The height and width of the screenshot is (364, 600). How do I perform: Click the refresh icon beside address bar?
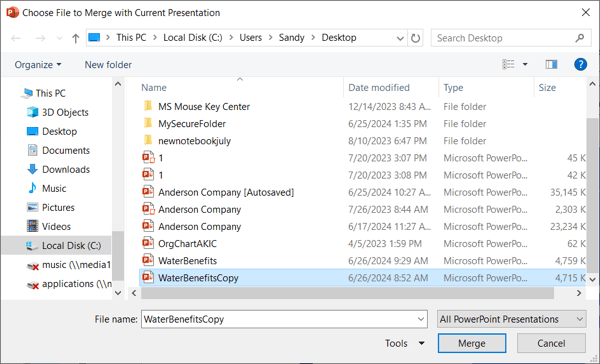[415, 38]
